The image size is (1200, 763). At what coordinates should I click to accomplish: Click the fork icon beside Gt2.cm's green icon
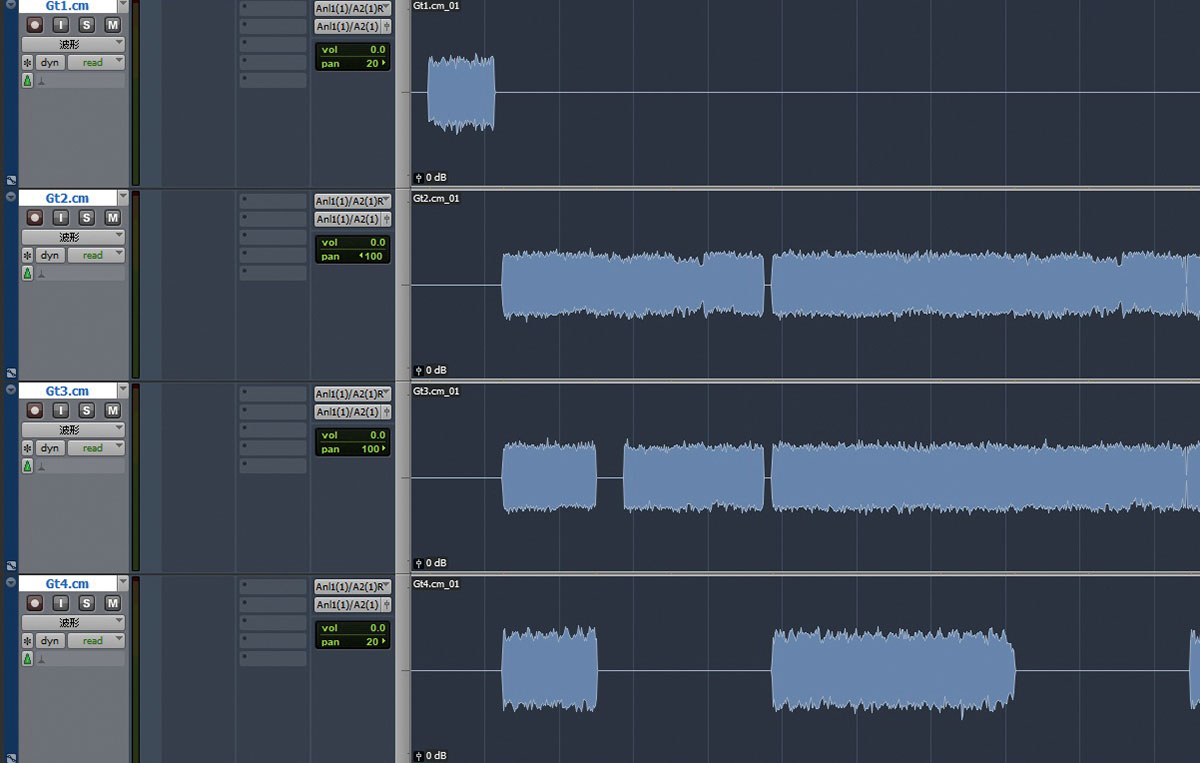[42, 274]
